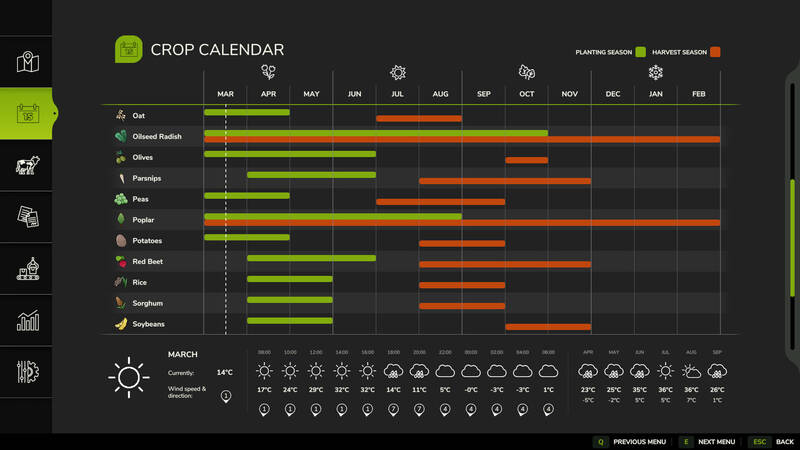This screenshot has height=450, width=800.
Task: Click the Potatoes crop icon
Action: (120, 241)
